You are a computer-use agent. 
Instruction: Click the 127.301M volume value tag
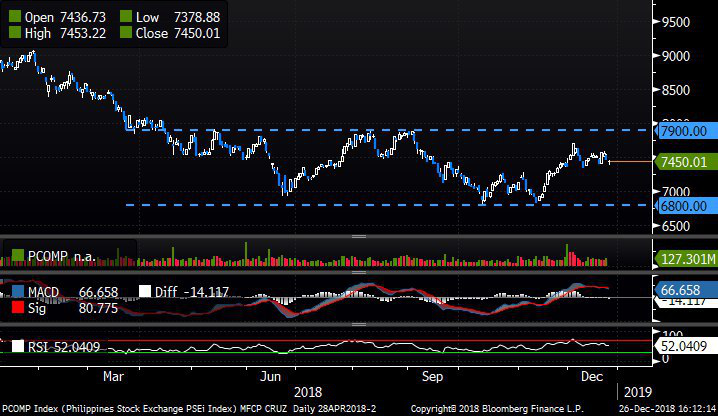coord(684,257)
